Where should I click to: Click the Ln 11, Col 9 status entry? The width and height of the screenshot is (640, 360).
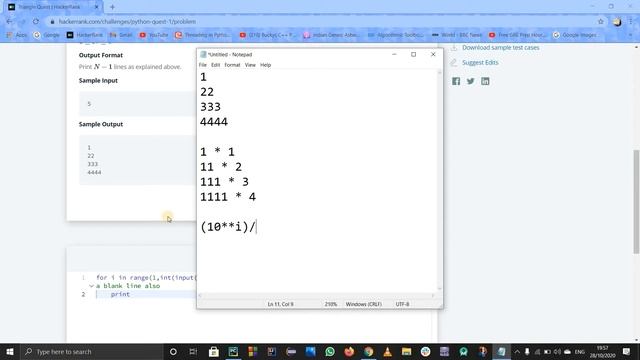[280, 304]
